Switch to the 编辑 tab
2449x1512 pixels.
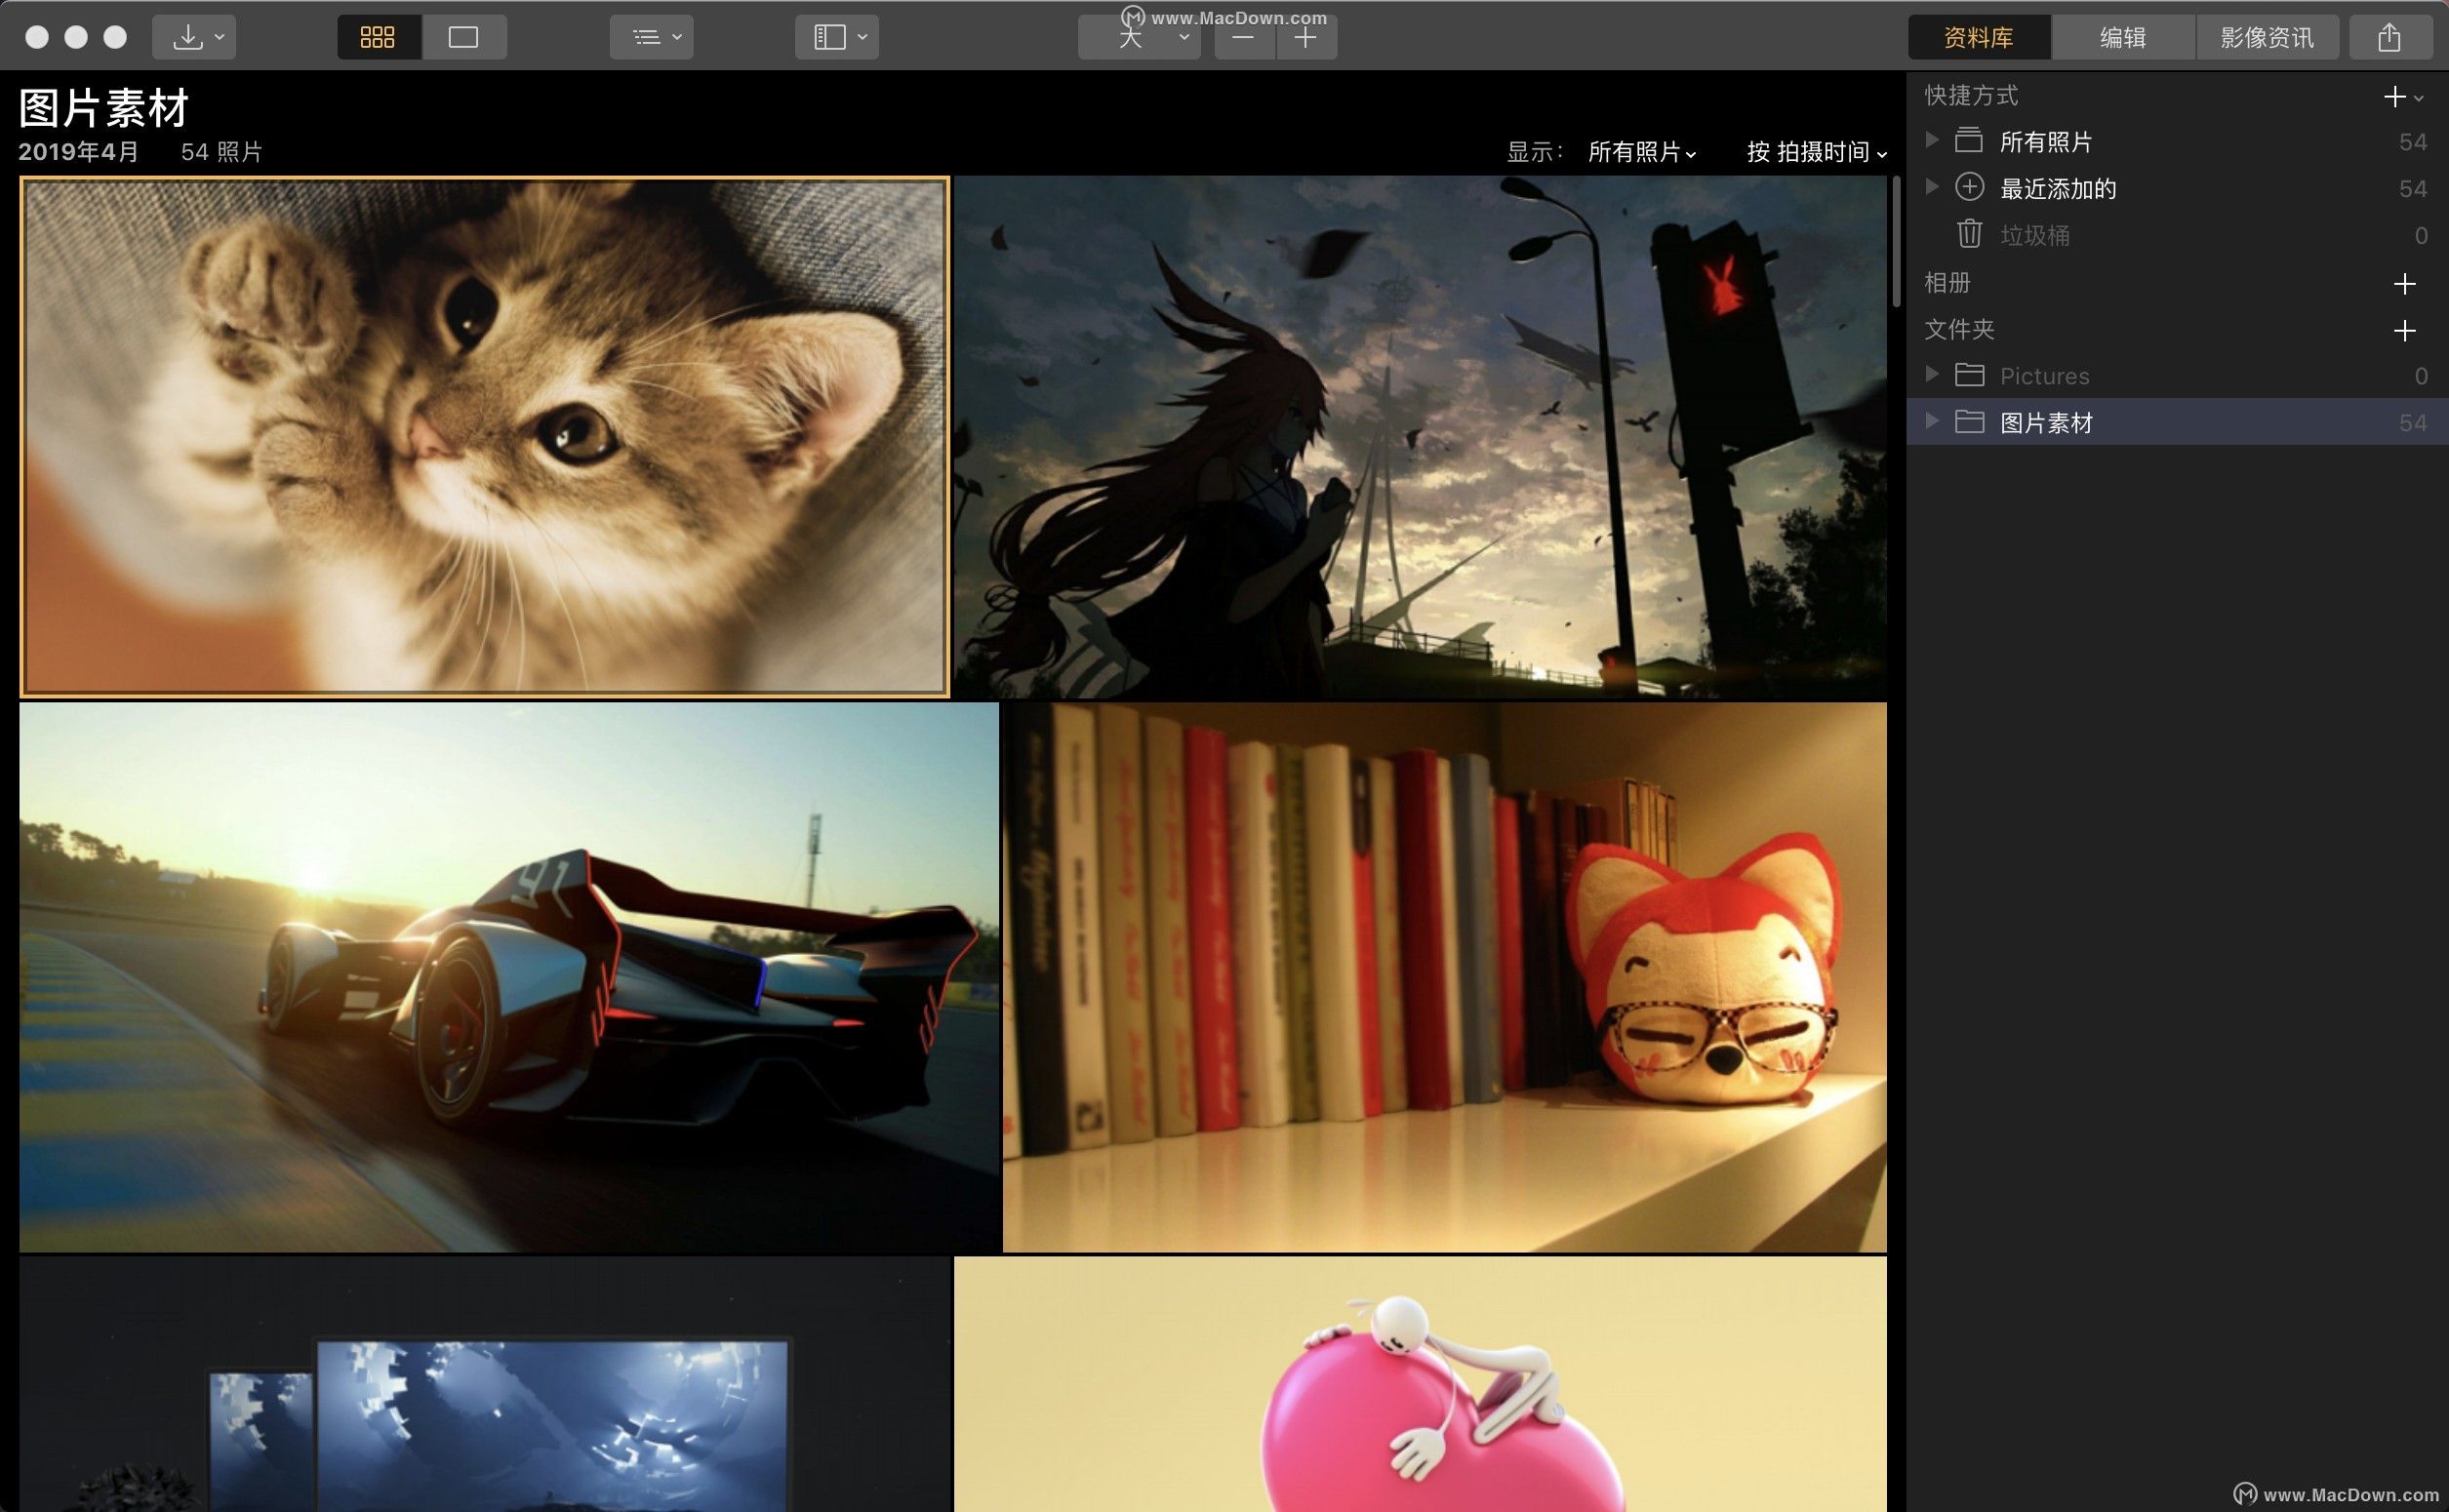[x=2123, y=37]
